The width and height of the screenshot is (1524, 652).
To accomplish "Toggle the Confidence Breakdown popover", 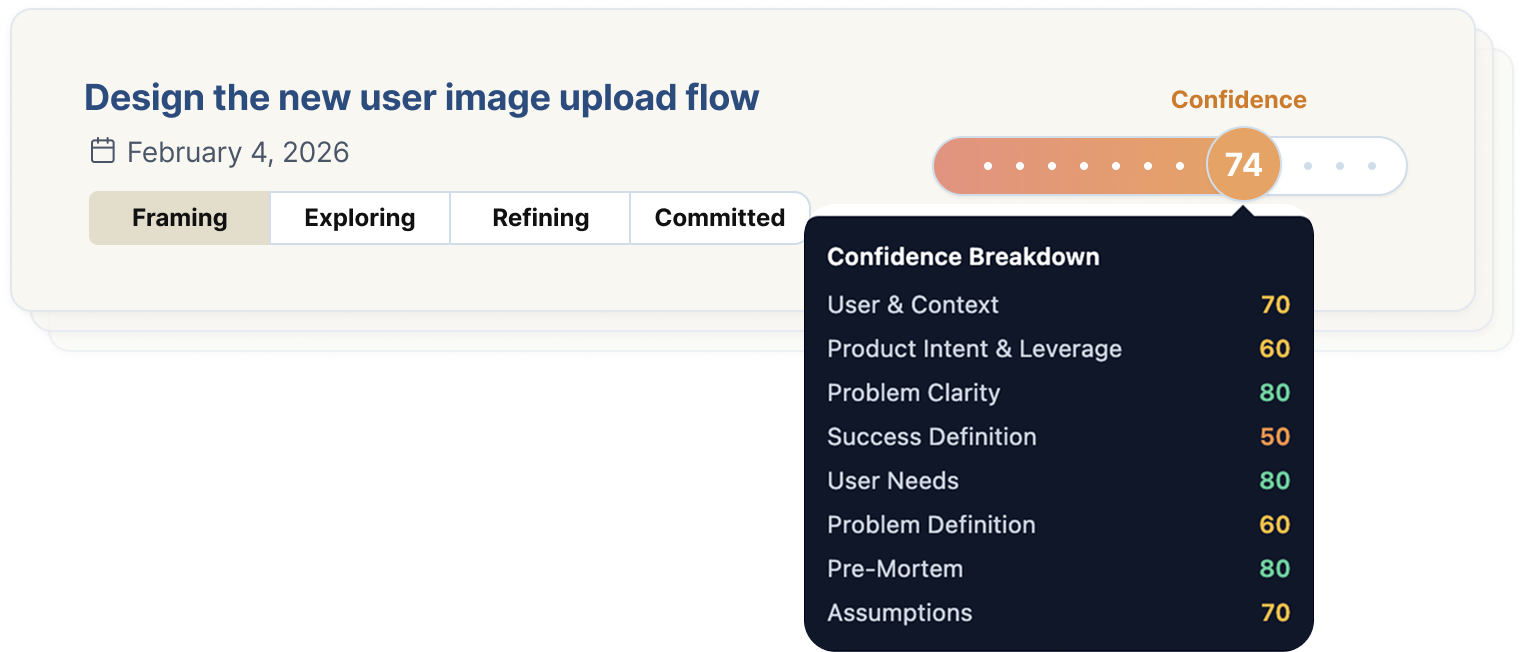I will pos(963,256).
